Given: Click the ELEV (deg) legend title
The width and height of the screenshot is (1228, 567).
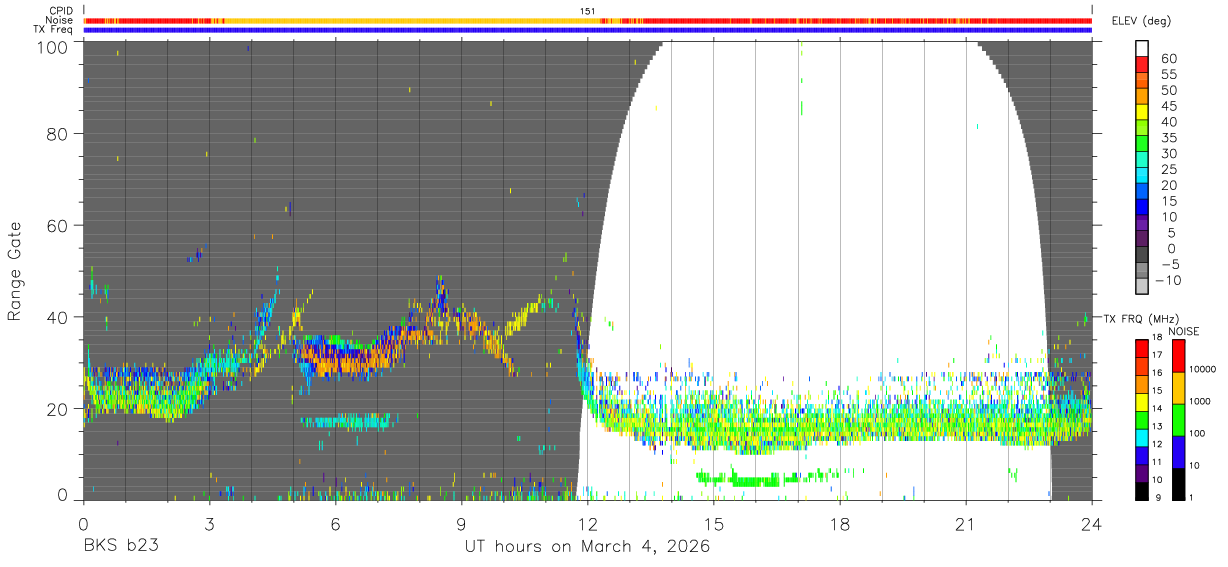Looking at the screenshot, I should 1142,21.
